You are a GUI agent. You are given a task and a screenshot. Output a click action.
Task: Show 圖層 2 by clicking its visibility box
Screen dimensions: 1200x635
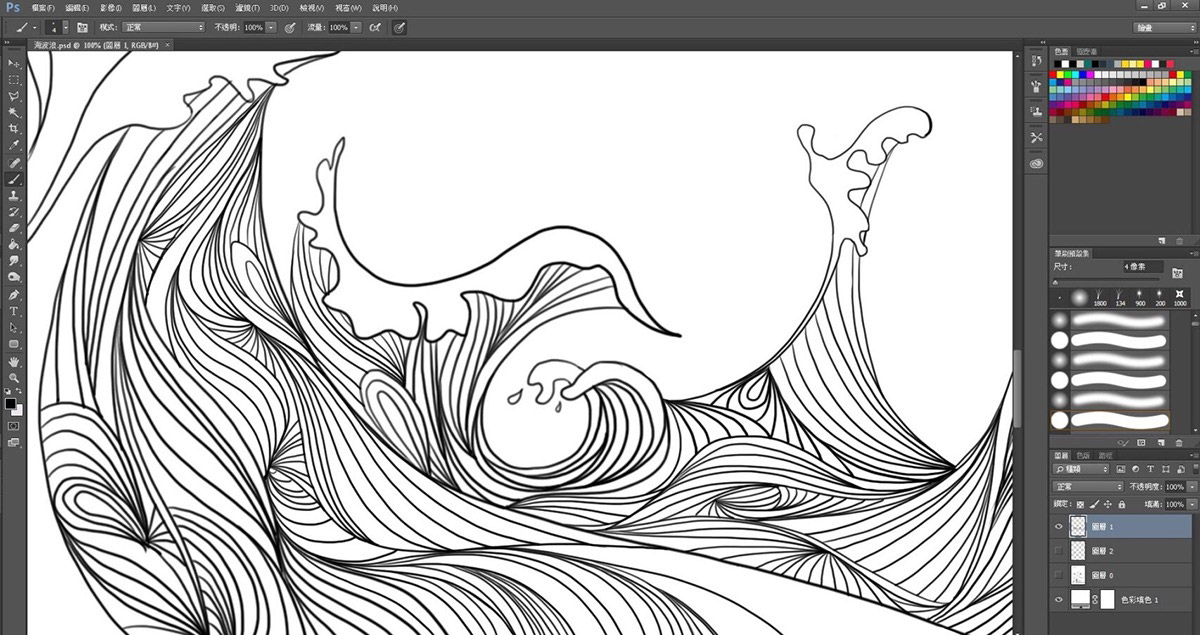tap(1059, 551)
